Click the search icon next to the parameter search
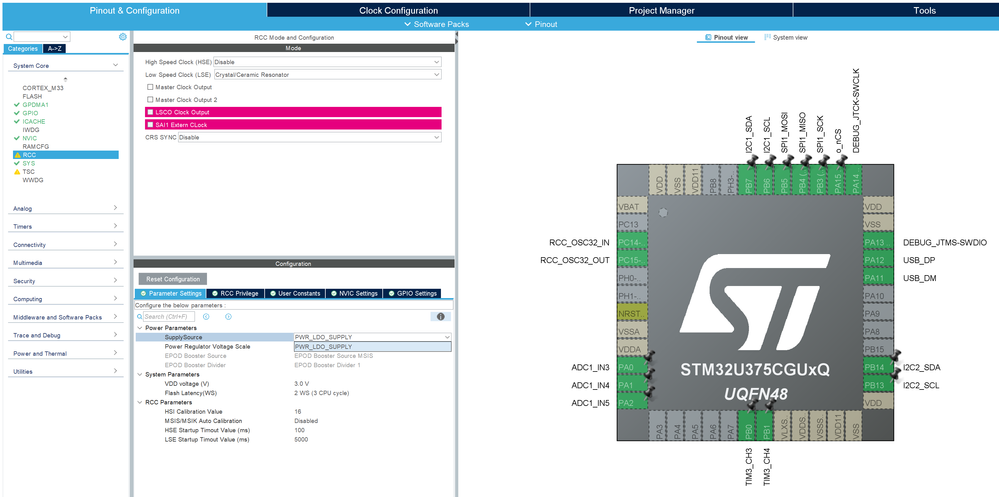 140,317
